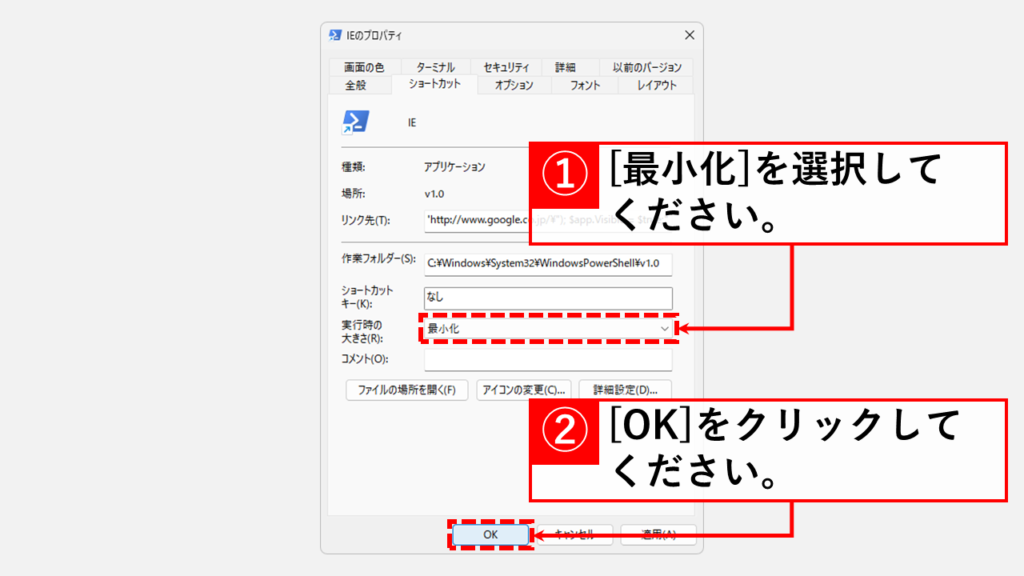The image size is (1024, 576).
Task: Click the title bar PowerShell icon
Action: click(x=335, y=35)
